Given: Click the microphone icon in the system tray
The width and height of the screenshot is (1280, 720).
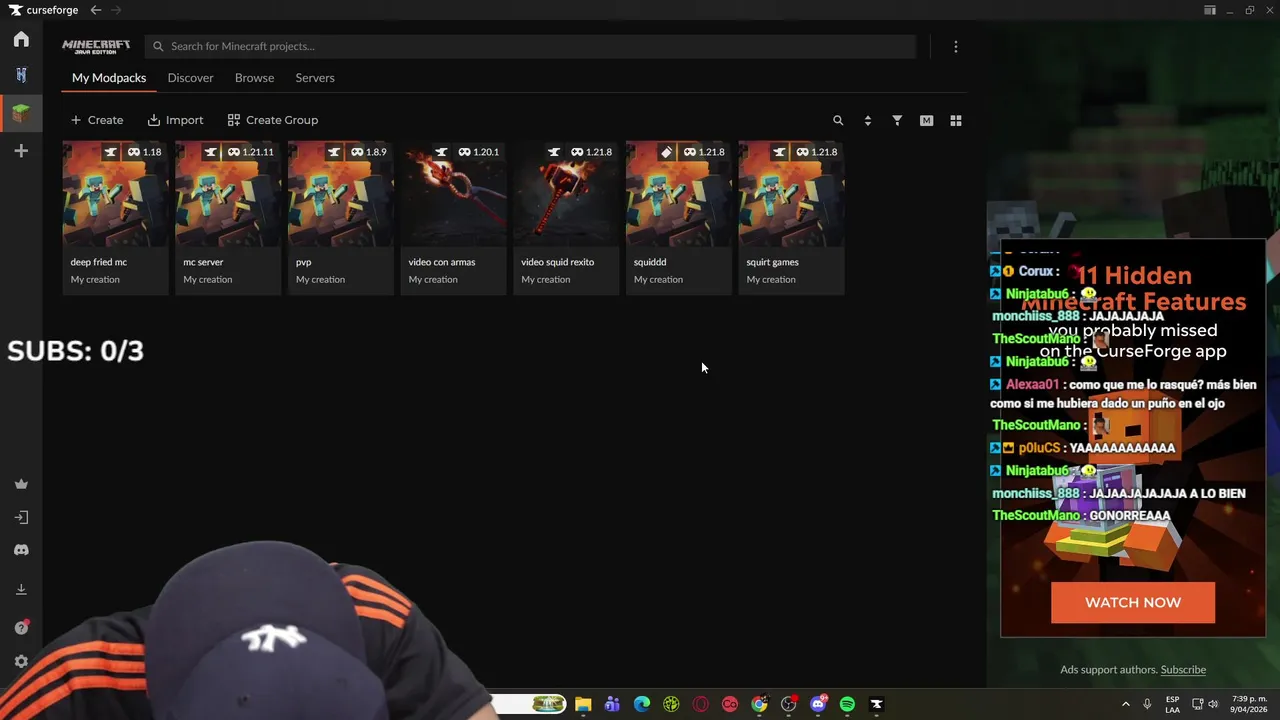Looking at the screenshot, I should pyautogui.click(x=1147, y=704).
